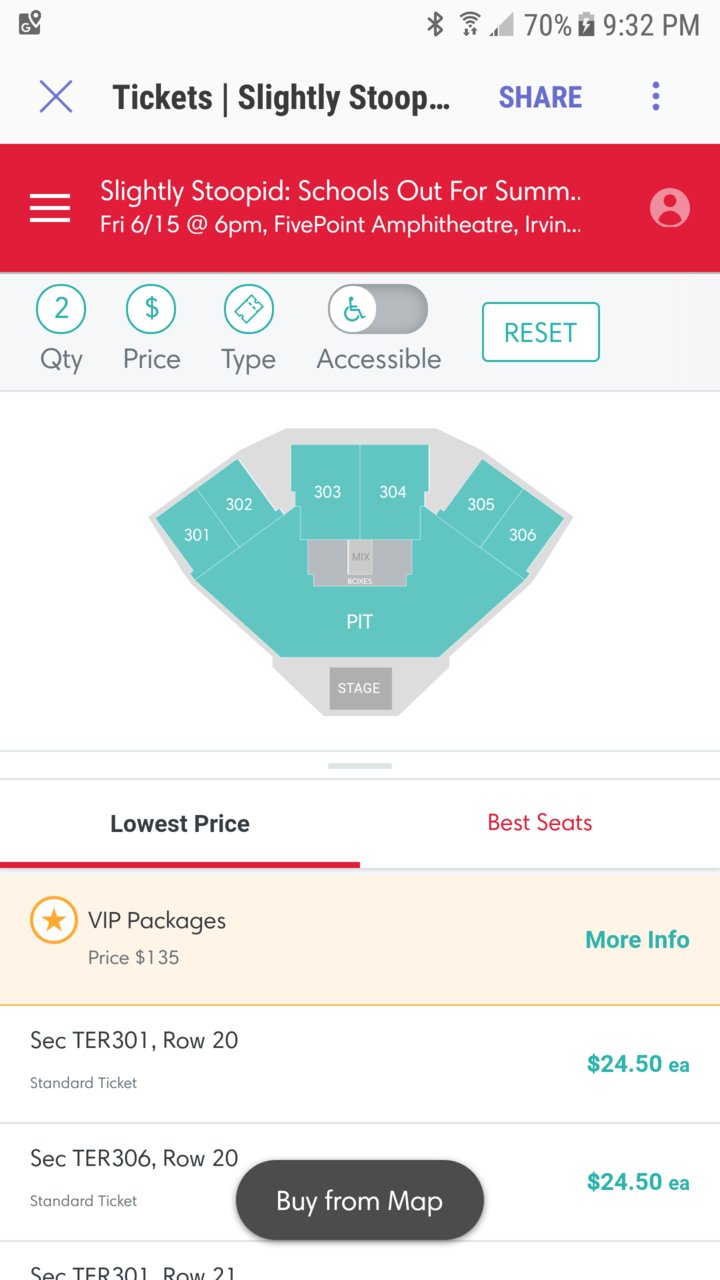Choose section 306 on venue map

[523, 535]
